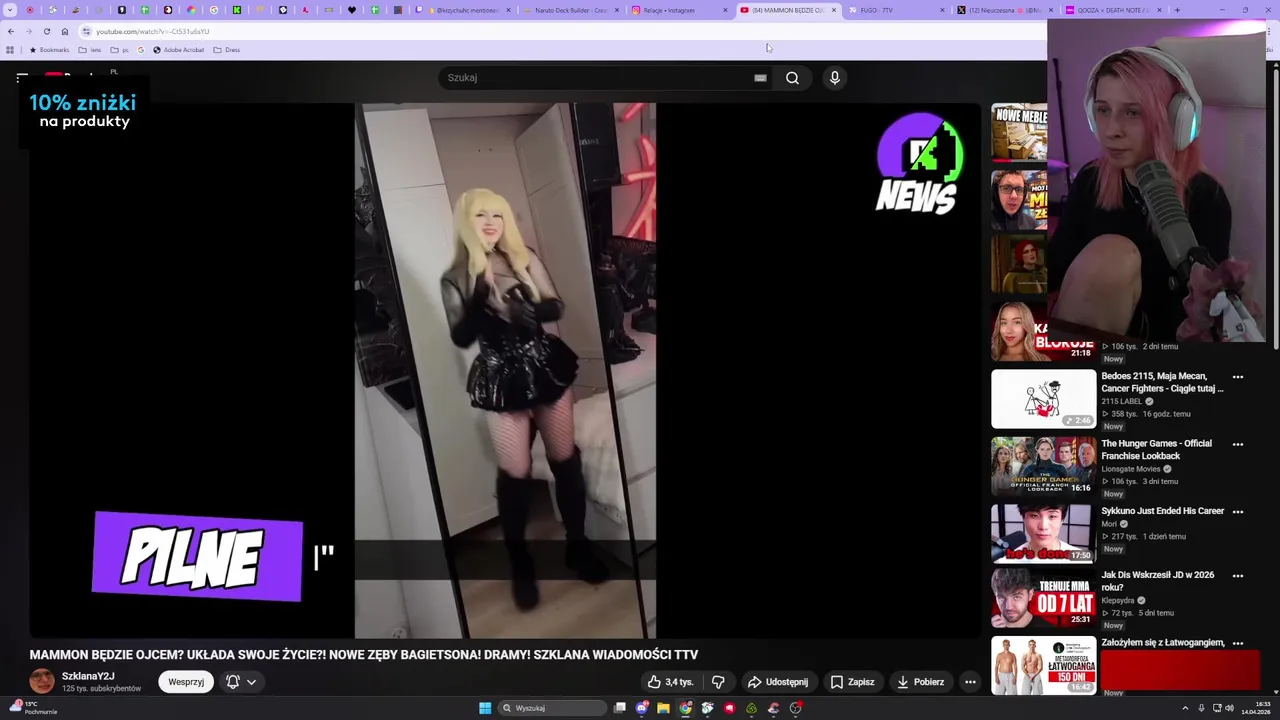Screen dimensions: 1280x720
Task: Reload the page with the refresh icon
Action: (46, 31)
